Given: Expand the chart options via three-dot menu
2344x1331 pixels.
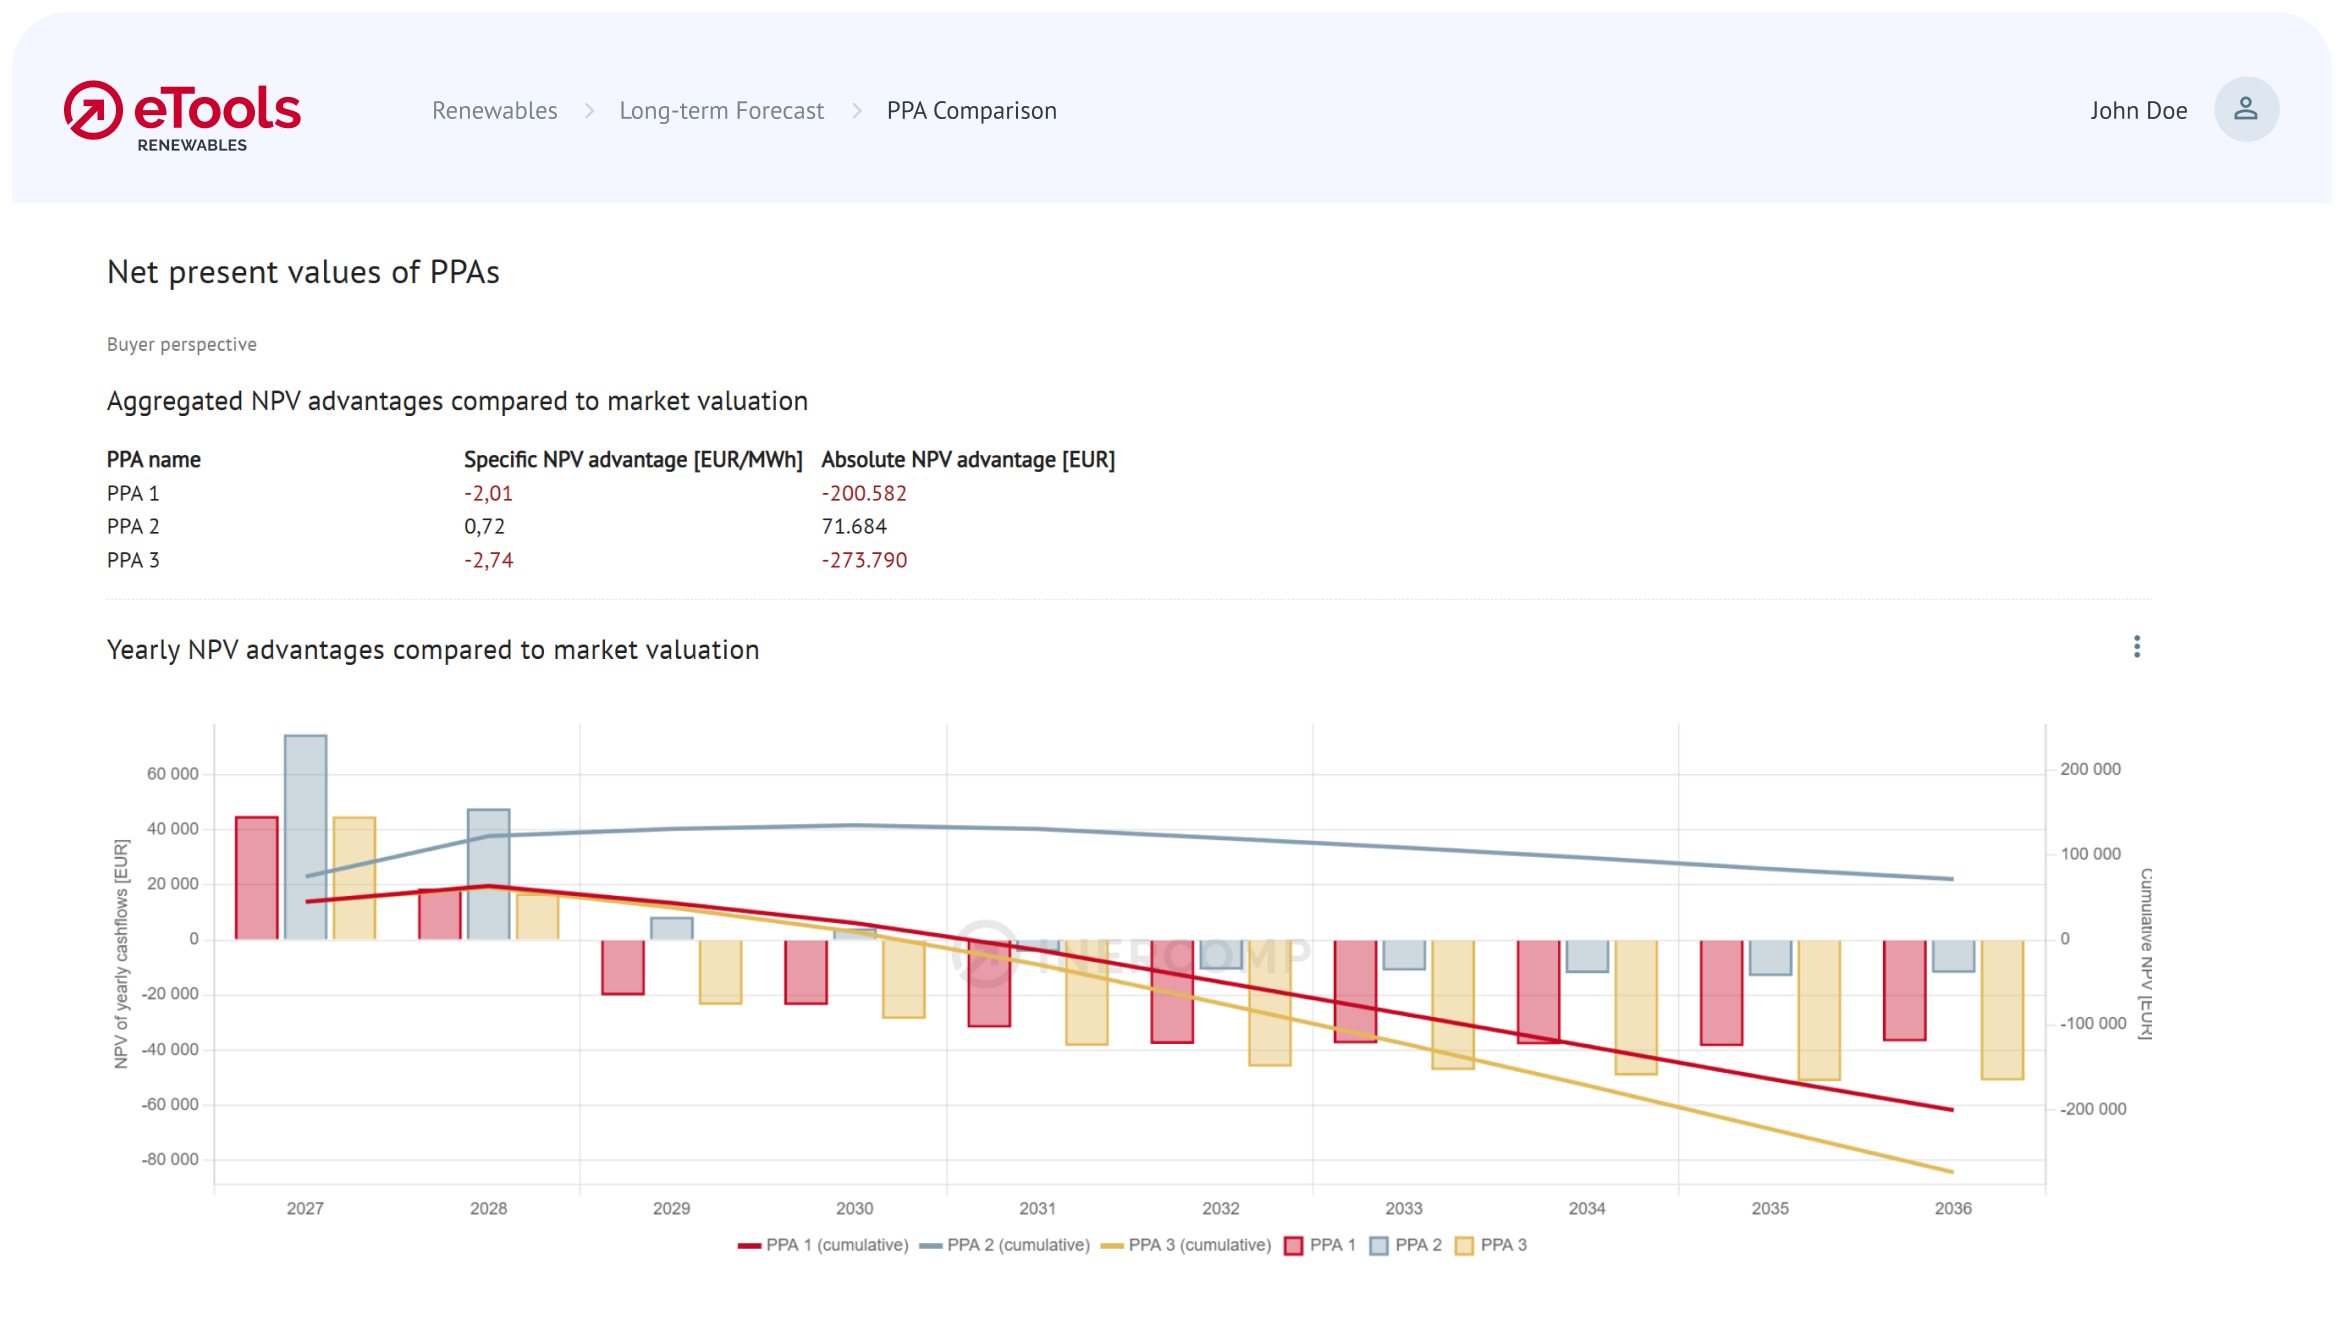Looking at the screenshot, I should [x=2136, y=647].
